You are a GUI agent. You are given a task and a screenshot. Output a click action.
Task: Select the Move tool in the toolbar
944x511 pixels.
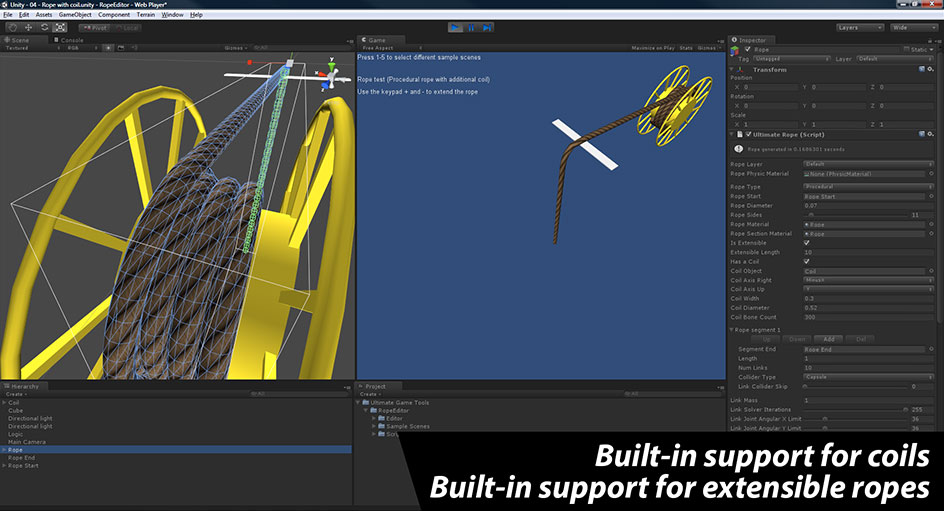tap(28, 28)
